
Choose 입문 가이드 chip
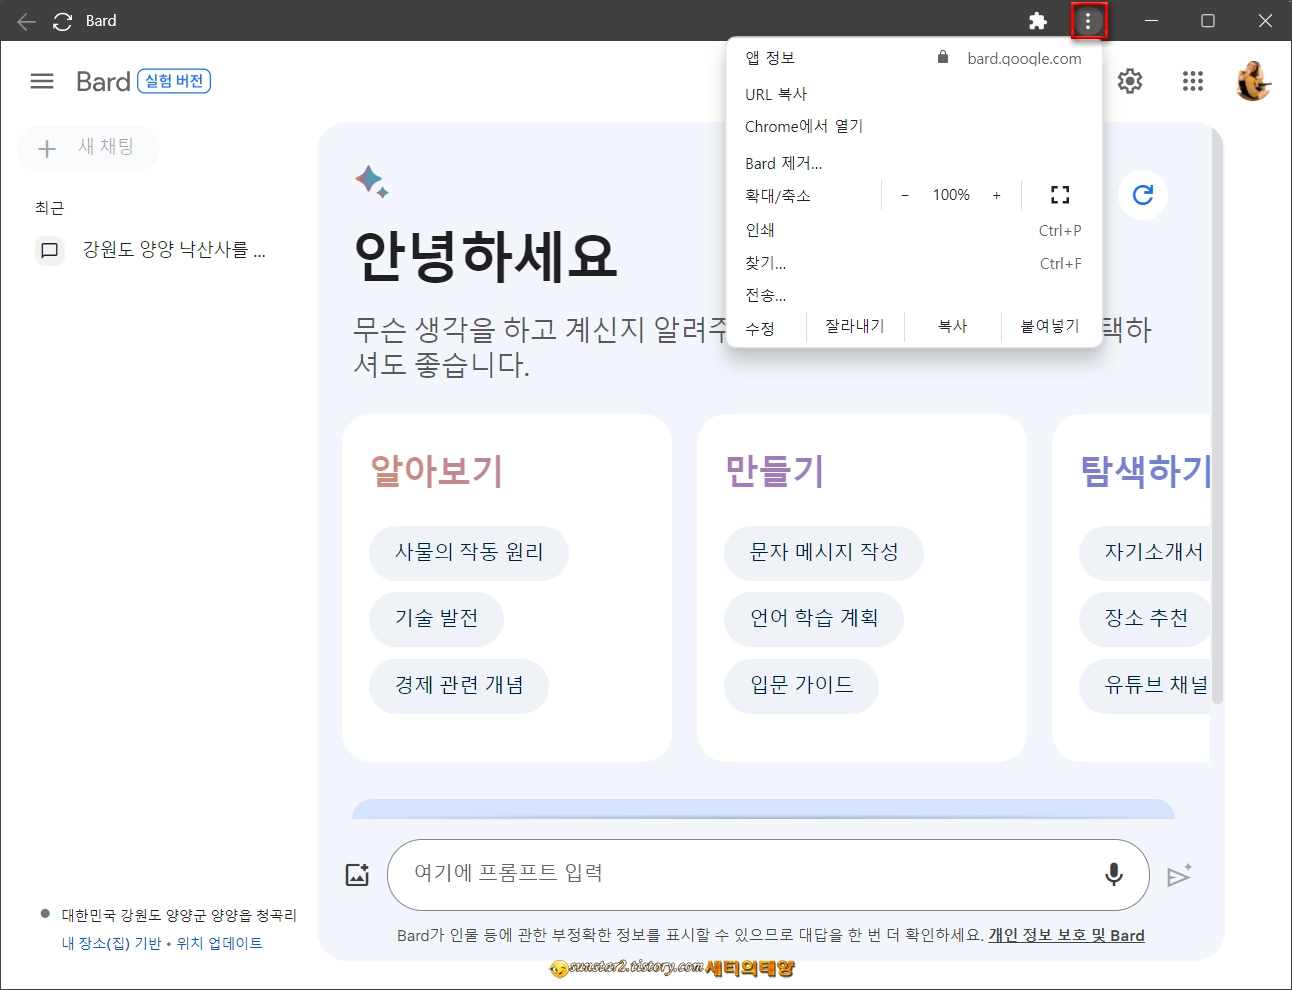click(x=801, y=686)
